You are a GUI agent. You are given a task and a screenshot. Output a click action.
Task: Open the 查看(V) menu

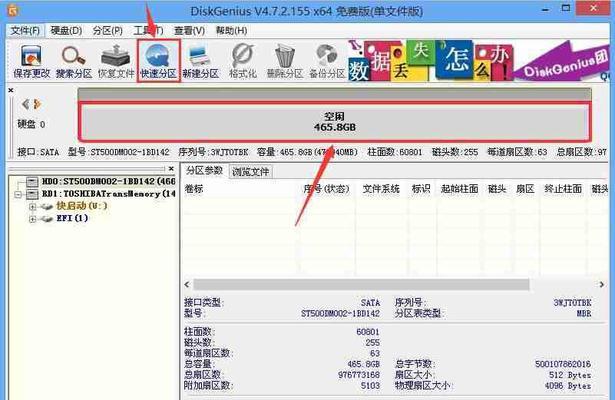189,31
